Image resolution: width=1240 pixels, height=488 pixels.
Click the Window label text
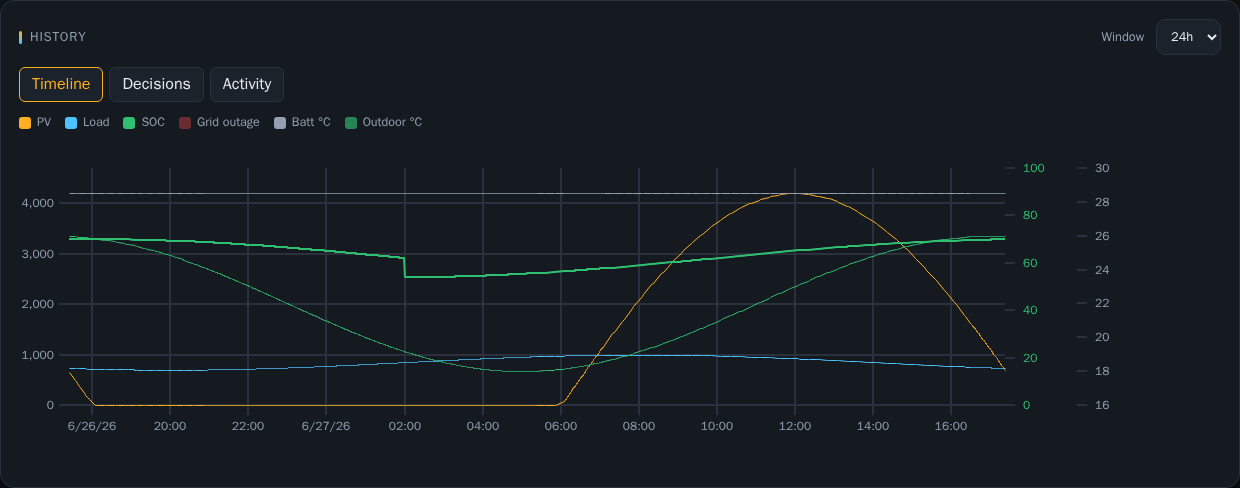click(x=1122, y=37)
